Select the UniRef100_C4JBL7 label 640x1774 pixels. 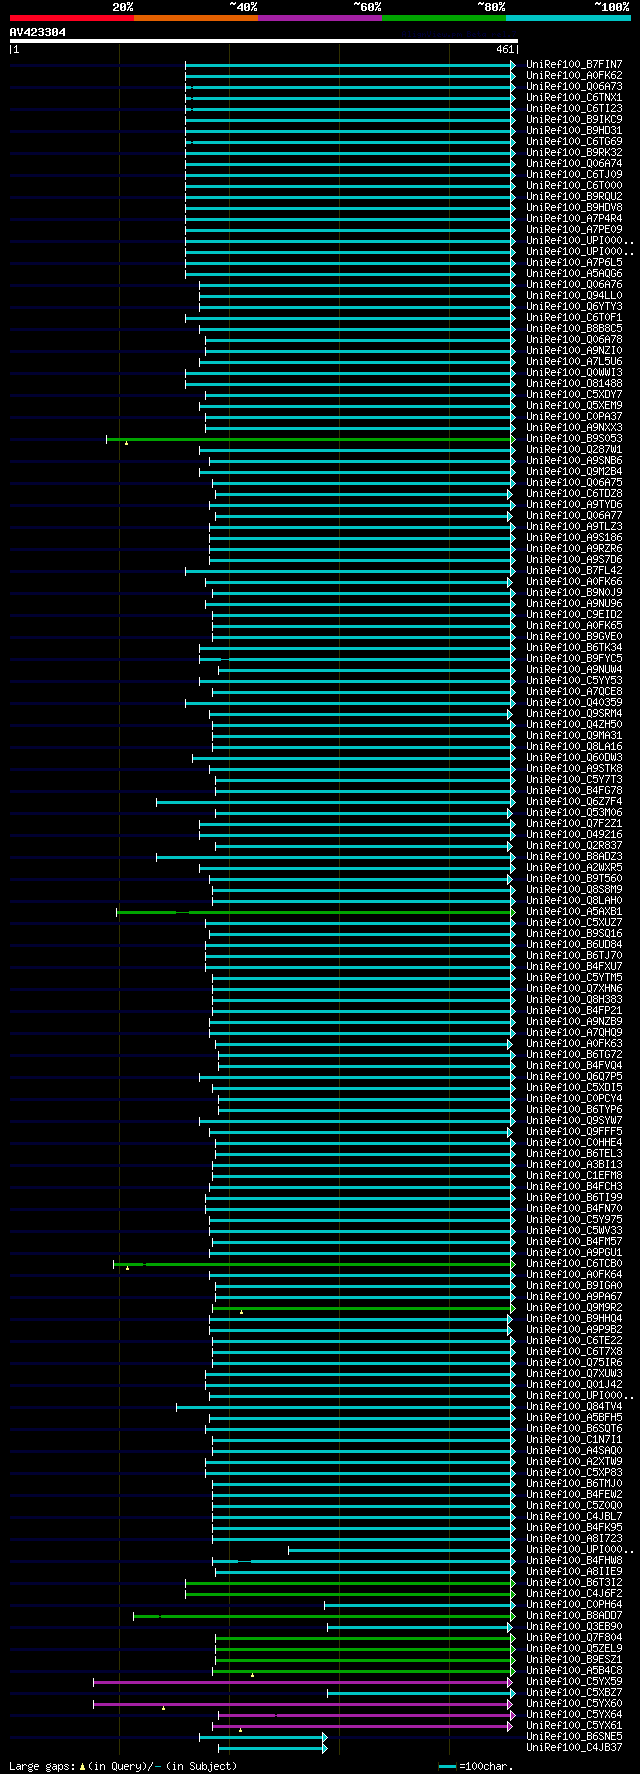[x=574, y=1517]
